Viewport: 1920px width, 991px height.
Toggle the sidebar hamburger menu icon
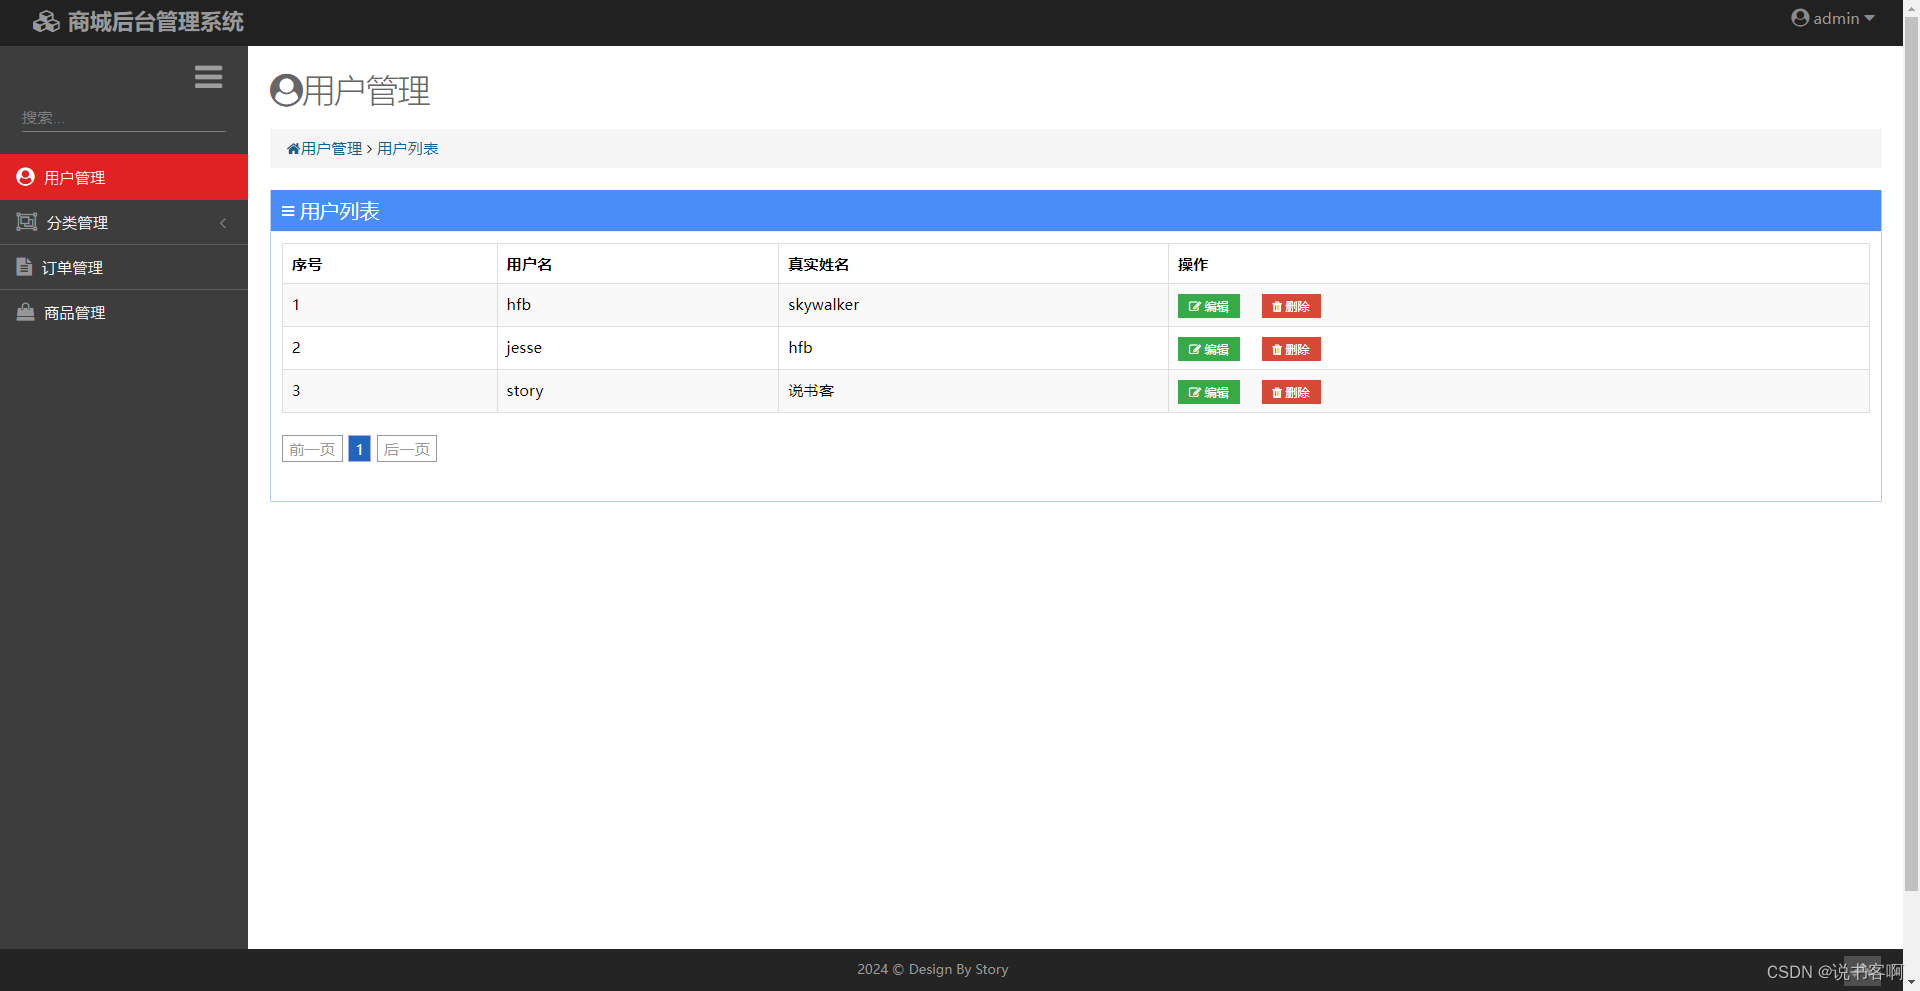208,77
